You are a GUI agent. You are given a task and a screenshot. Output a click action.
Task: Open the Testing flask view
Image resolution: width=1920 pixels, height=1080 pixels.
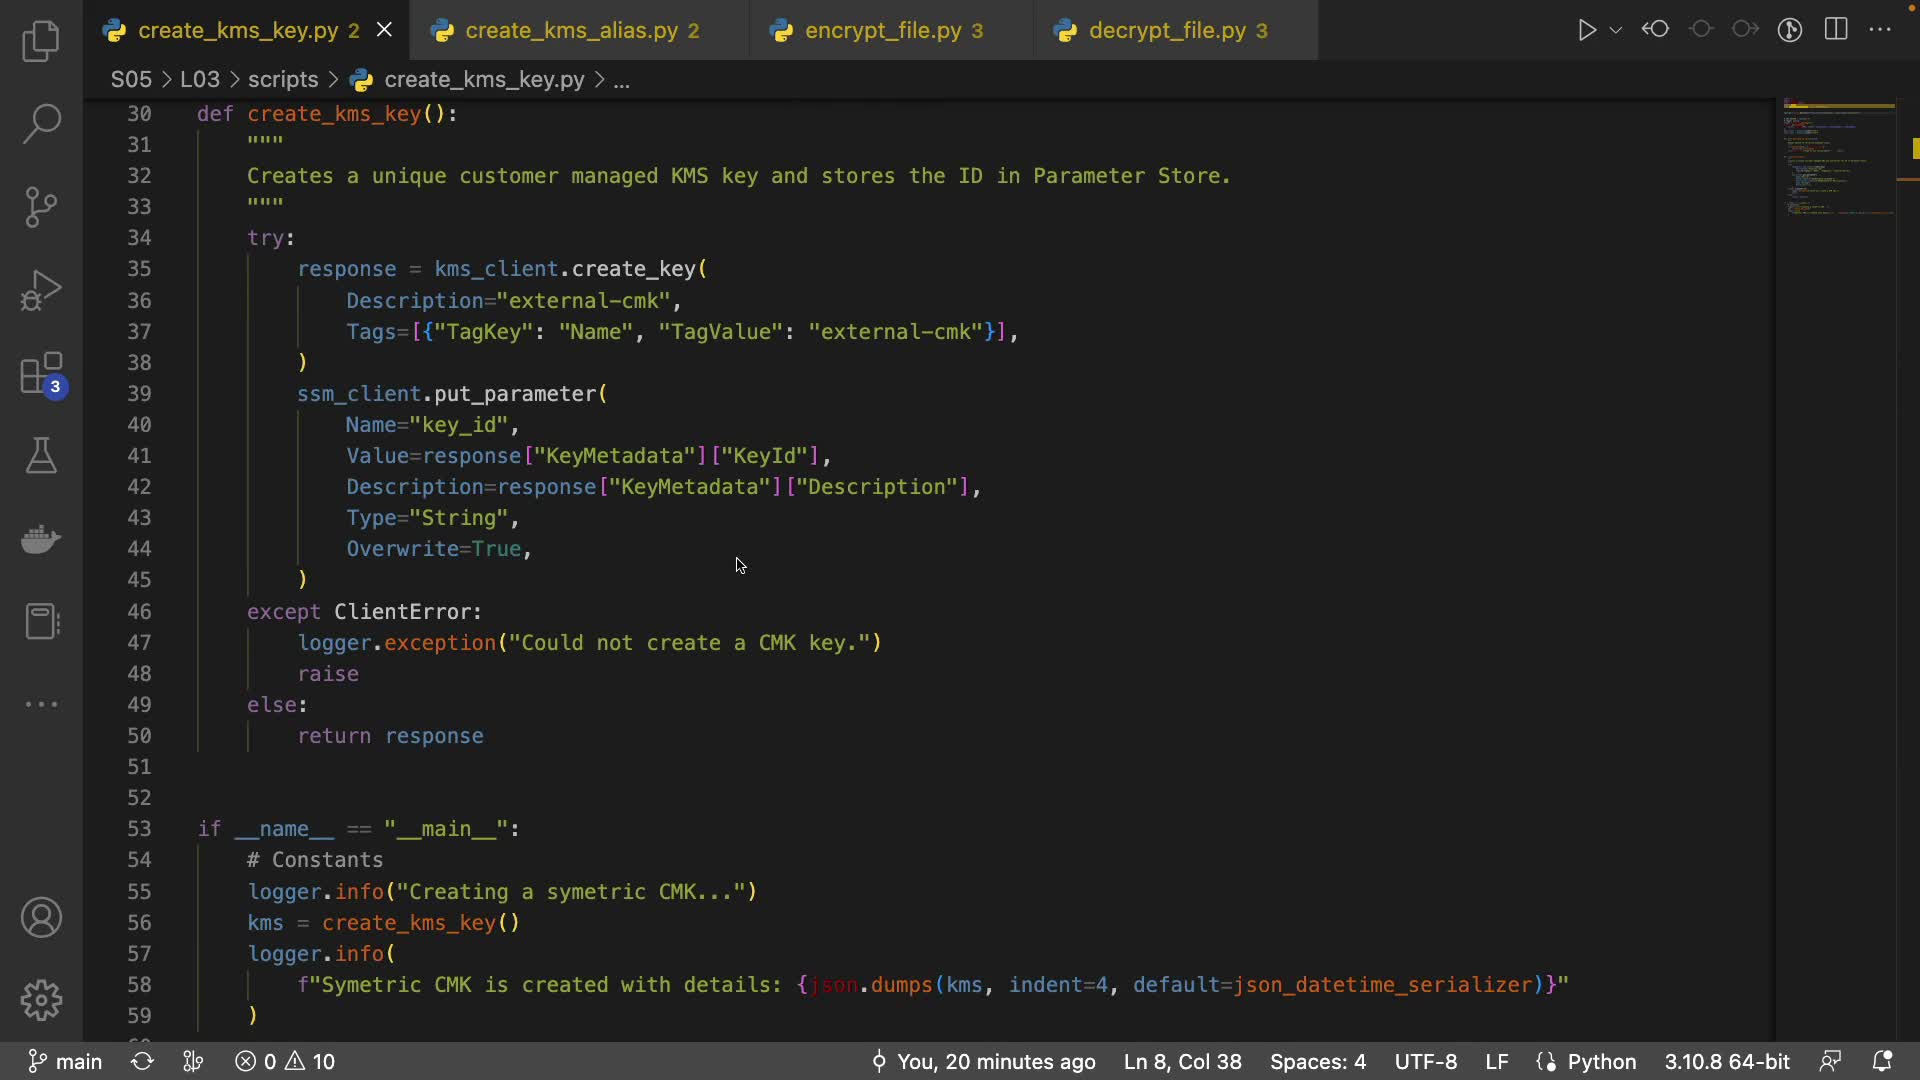(41, 456)
